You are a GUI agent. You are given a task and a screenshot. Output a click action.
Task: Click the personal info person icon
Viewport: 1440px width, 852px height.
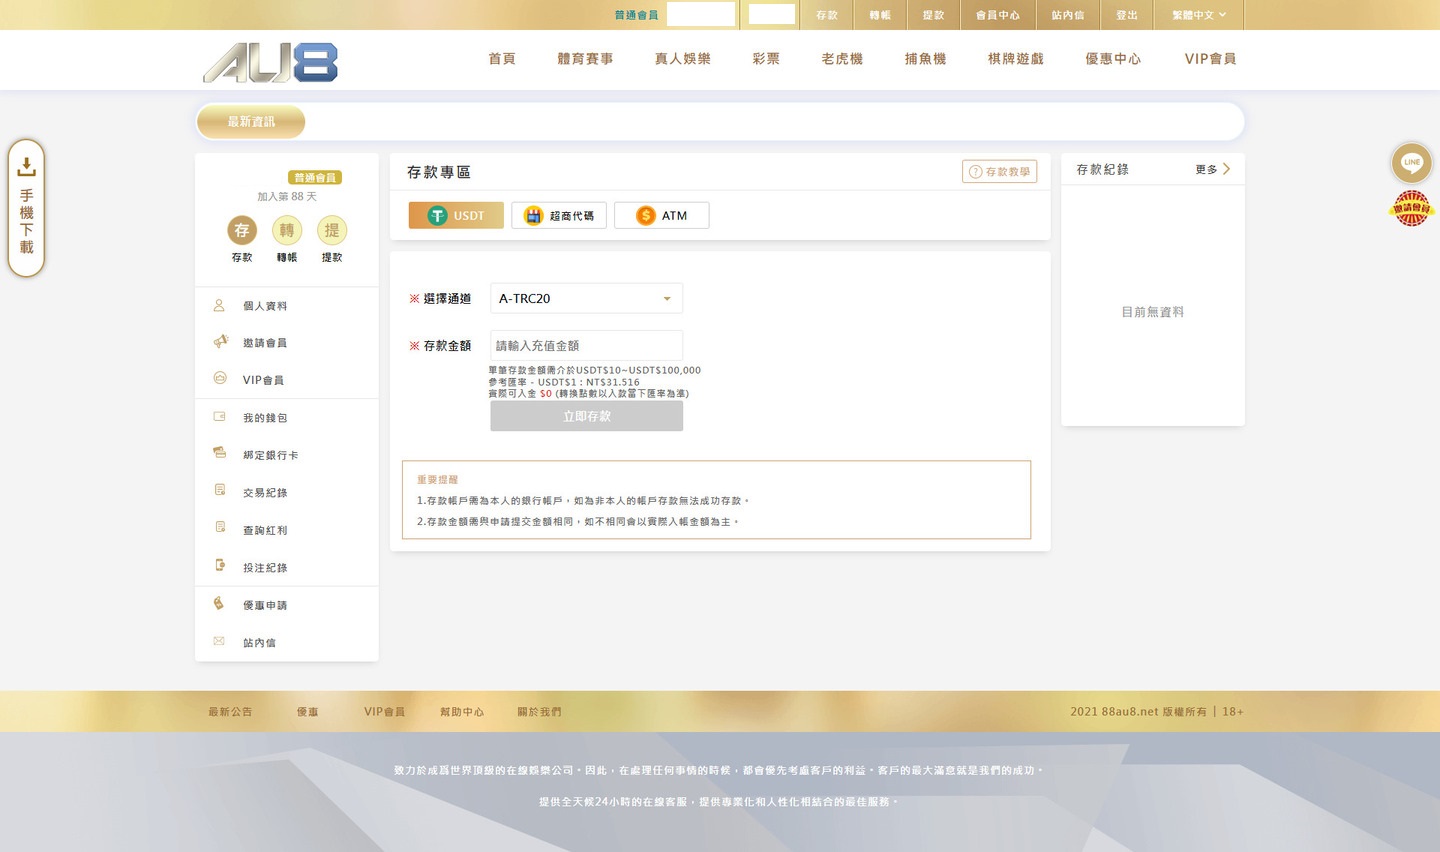point(219,305)
